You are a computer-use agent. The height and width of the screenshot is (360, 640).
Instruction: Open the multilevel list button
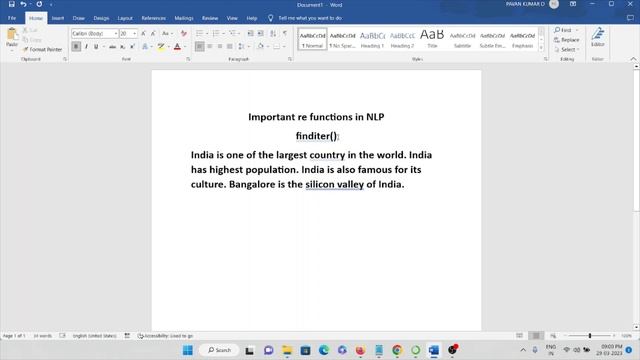pos(232,33)
